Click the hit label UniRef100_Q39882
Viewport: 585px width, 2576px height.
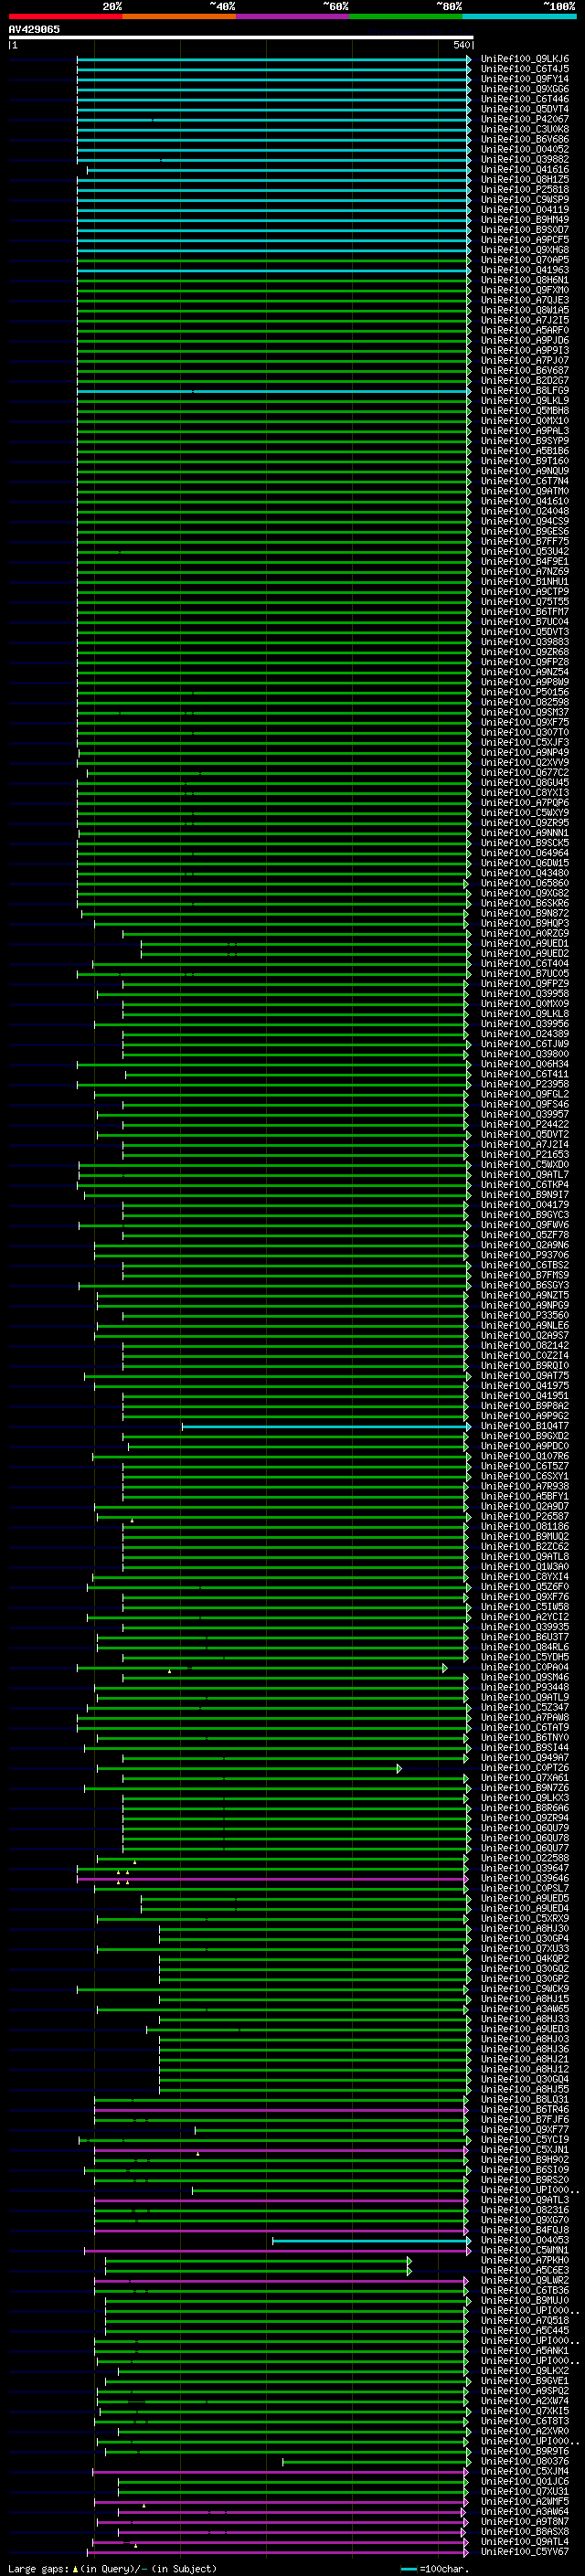click(525, 159)
